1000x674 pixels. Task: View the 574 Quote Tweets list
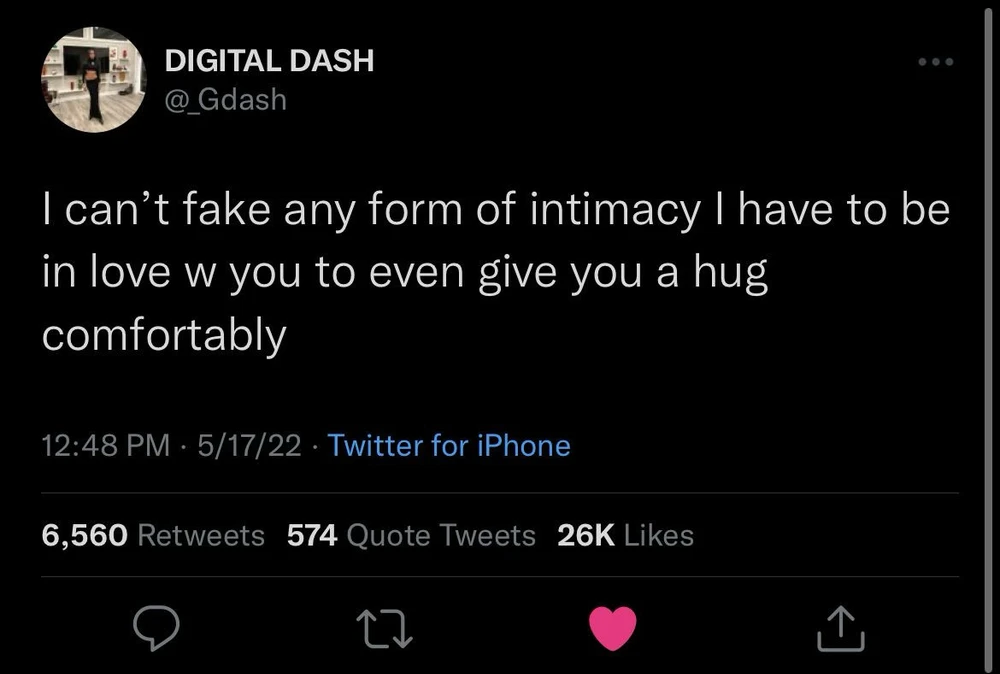[411, 535]
